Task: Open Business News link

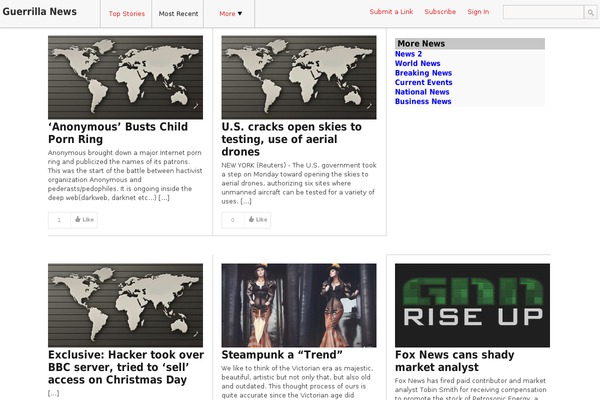Action: [423, 101]
